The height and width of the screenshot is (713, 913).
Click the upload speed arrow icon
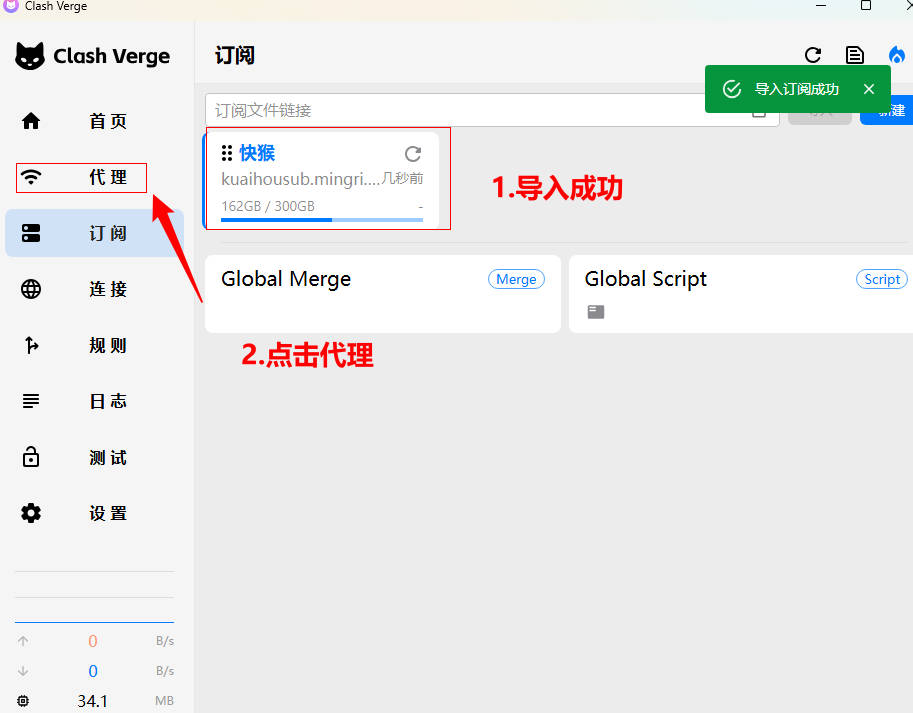click(23, 641)
